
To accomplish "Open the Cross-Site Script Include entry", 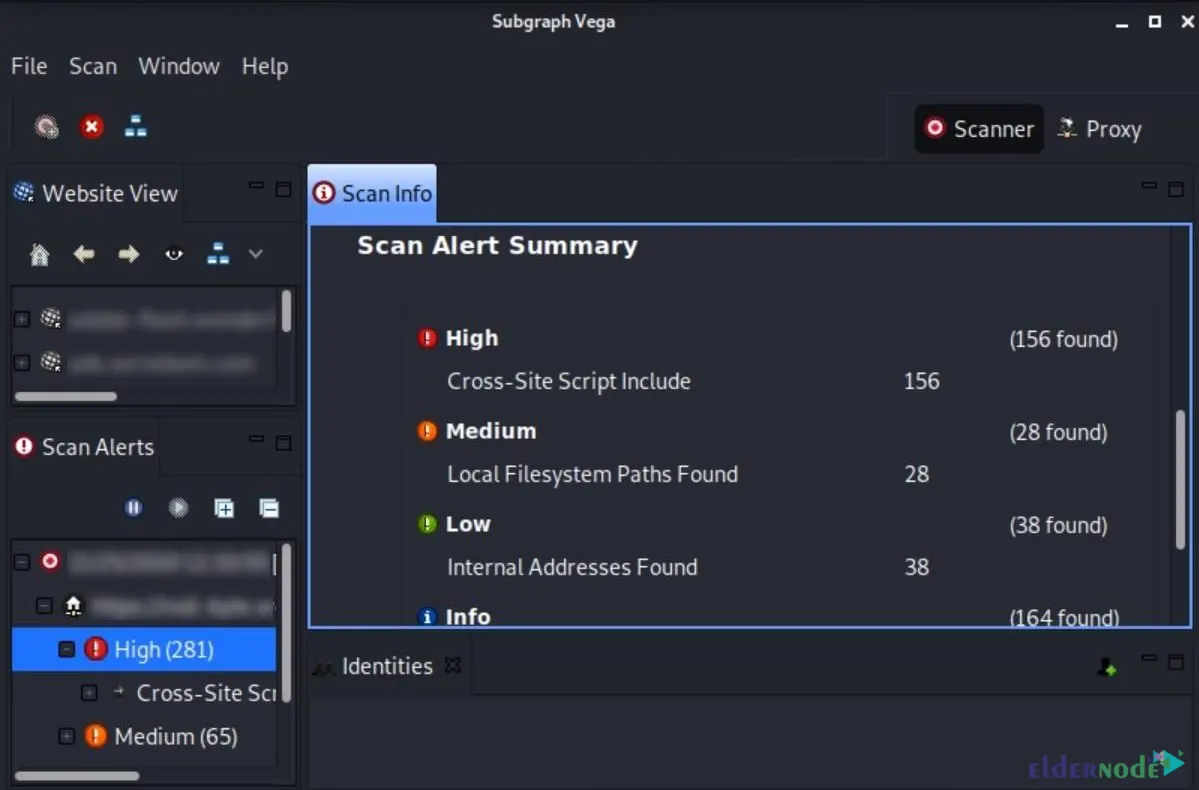I will [x=569, y=381].
